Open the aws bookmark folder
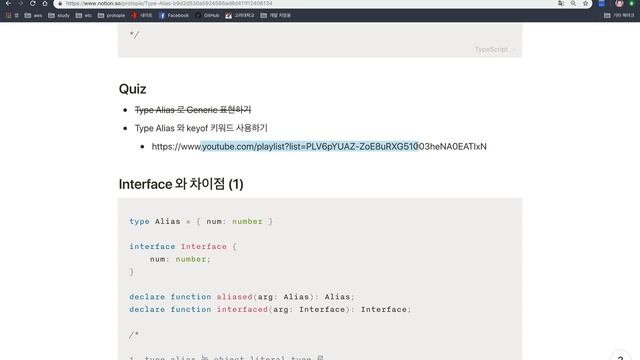Viewport: 640px width, 360px height. [x=33, y=16]
